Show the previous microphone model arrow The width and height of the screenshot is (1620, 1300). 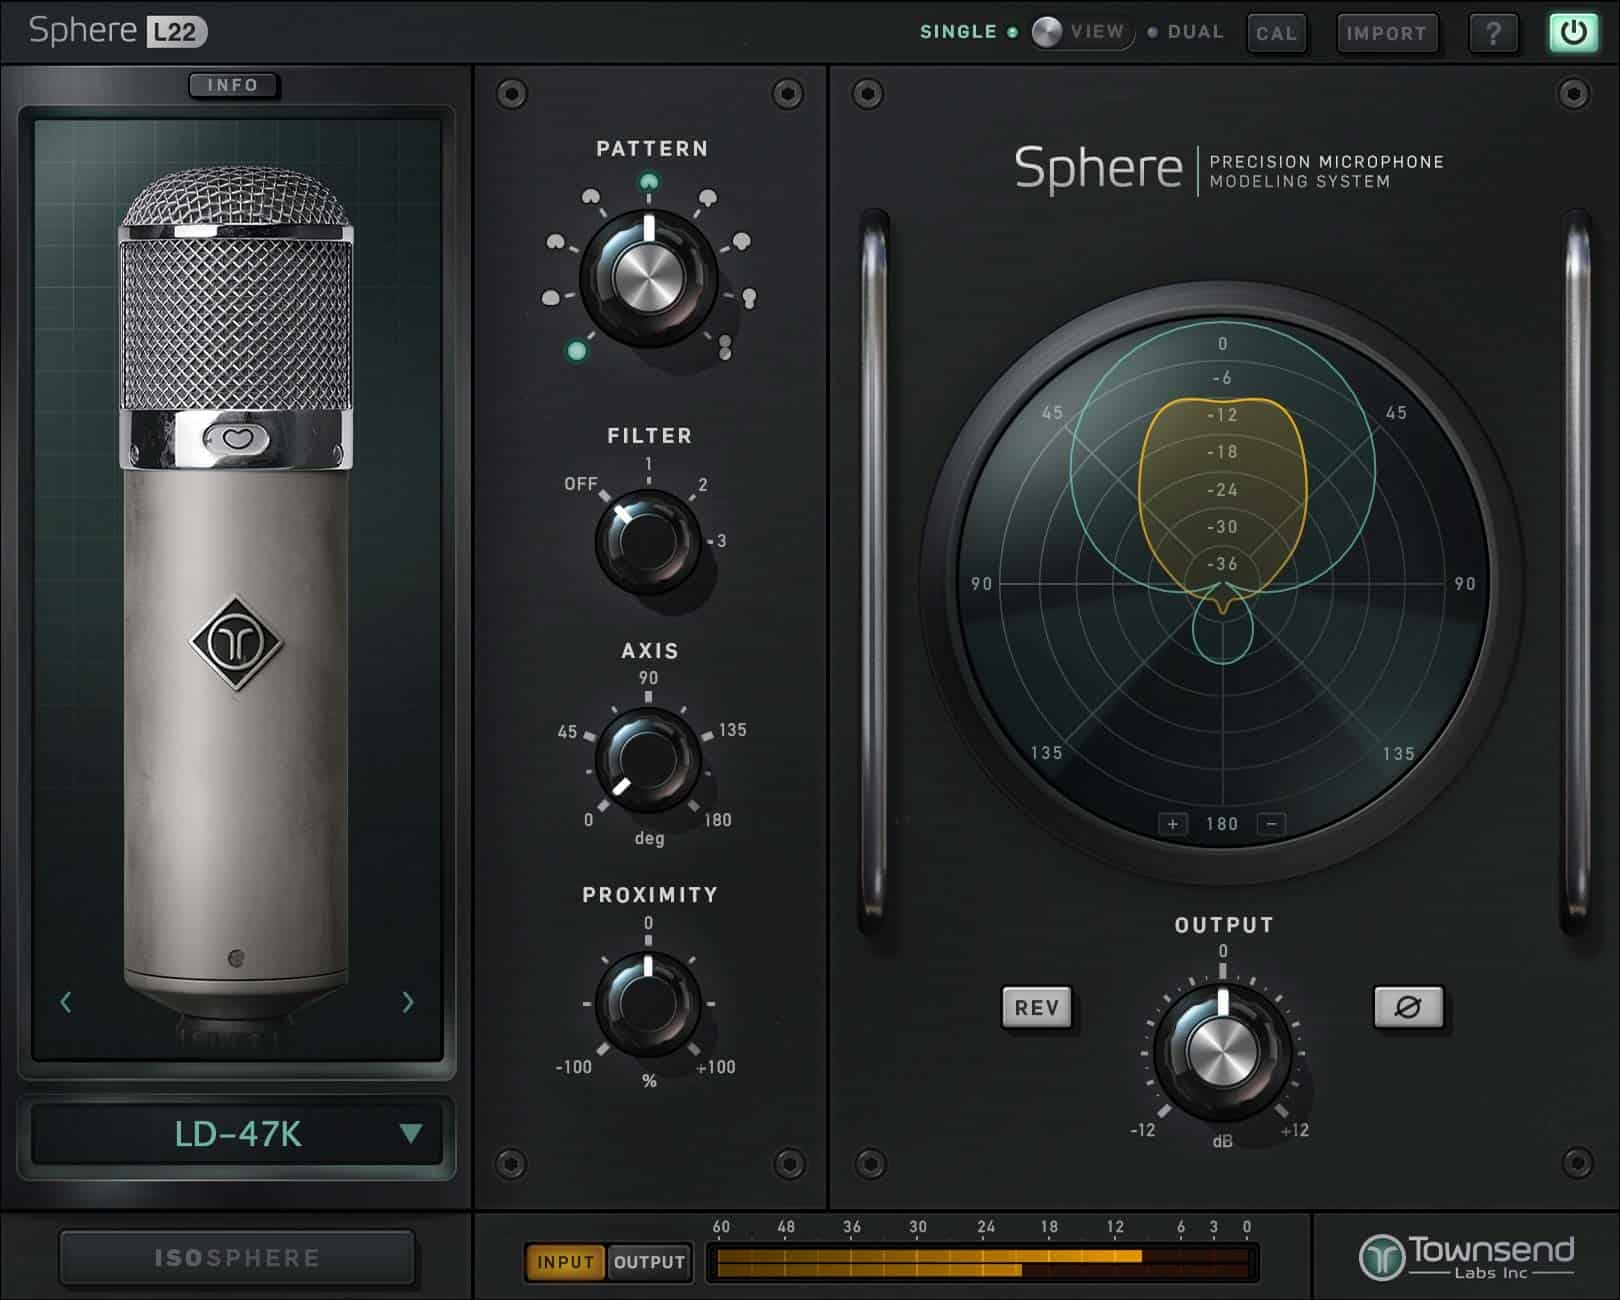[x=66, y=1001]
